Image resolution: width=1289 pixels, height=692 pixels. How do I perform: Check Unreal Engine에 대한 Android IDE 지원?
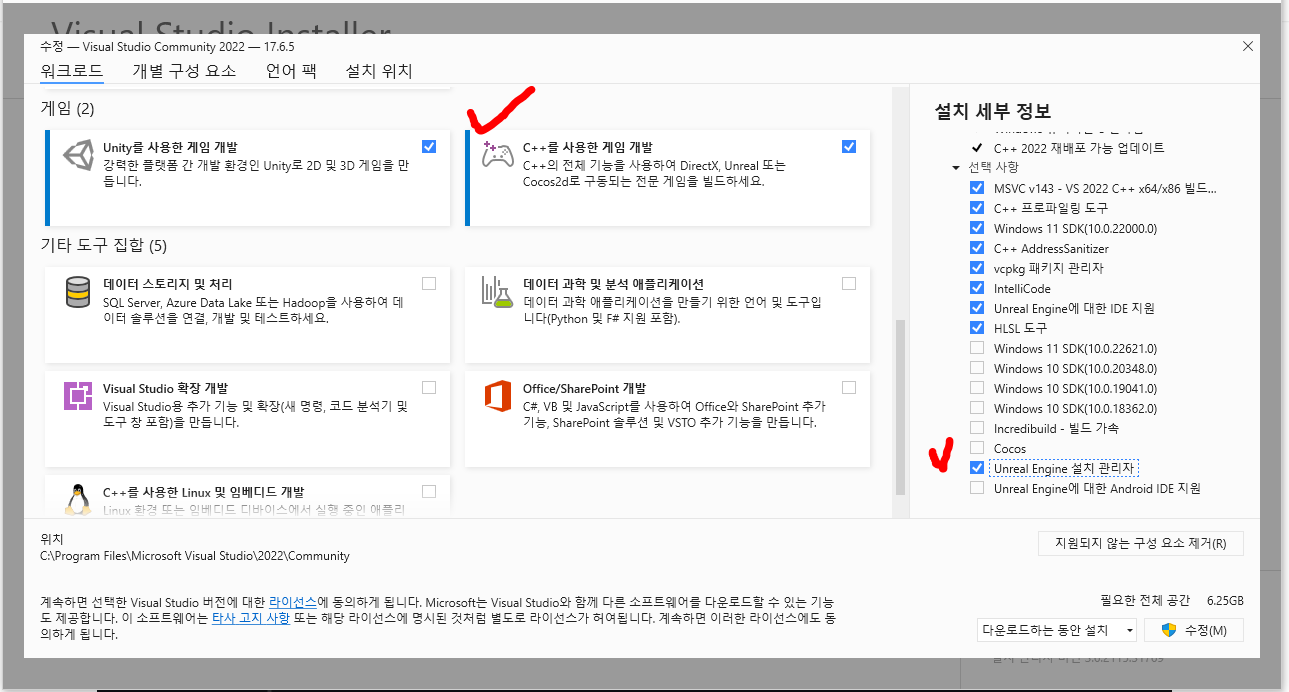[x=977, y=488]
